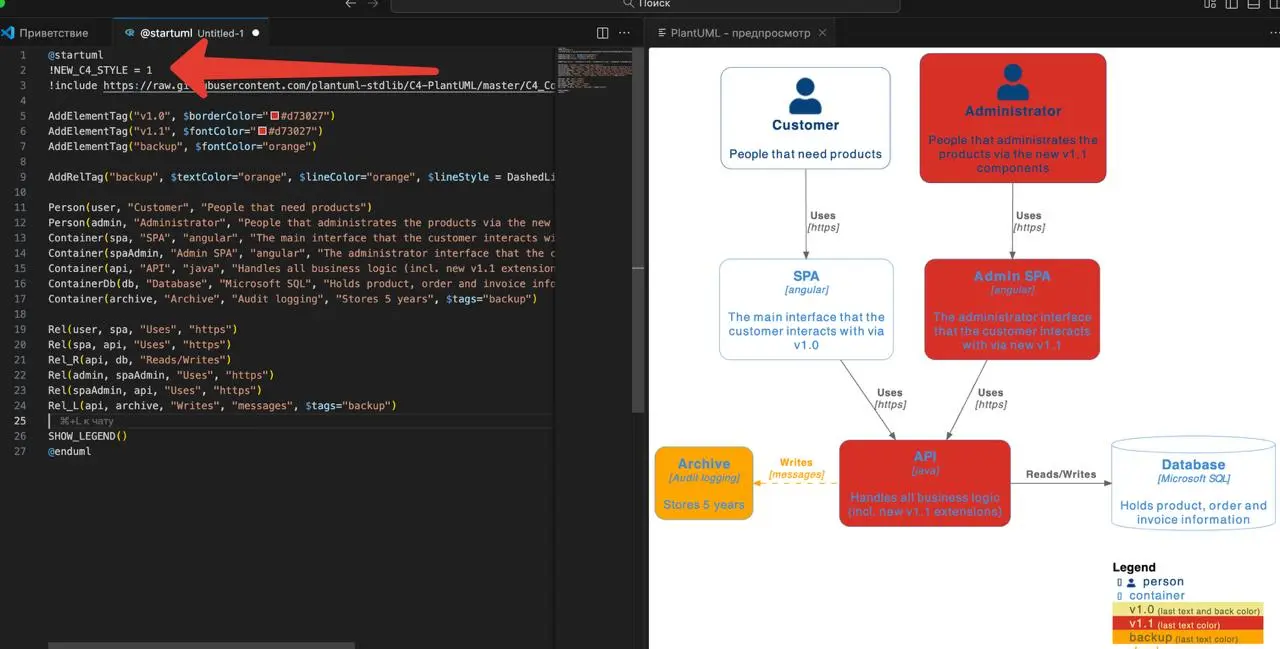Go back using the navigation arrow
The width and height of the screenshot is (1280, 649).
(350, 4)
